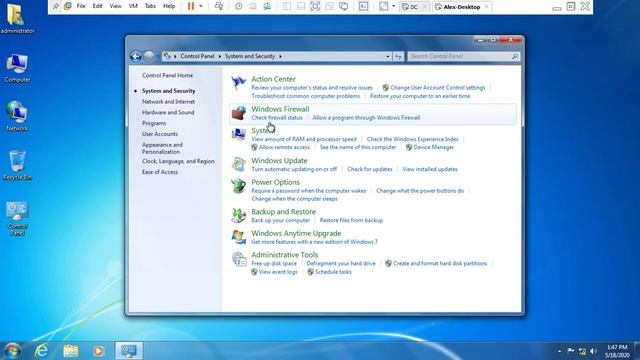Click the forward navigation button
The width and height of the screenshot is (640, 360).
(149, 56)
